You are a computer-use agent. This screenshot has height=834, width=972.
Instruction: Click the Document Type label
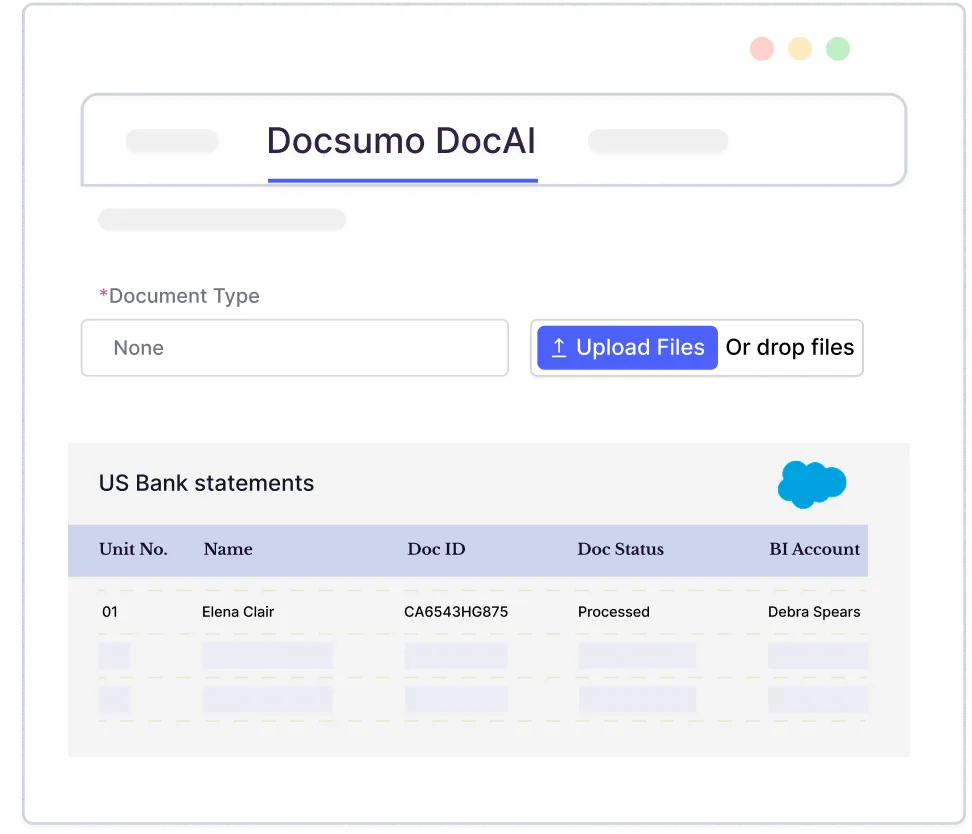[x=179, y=296]
